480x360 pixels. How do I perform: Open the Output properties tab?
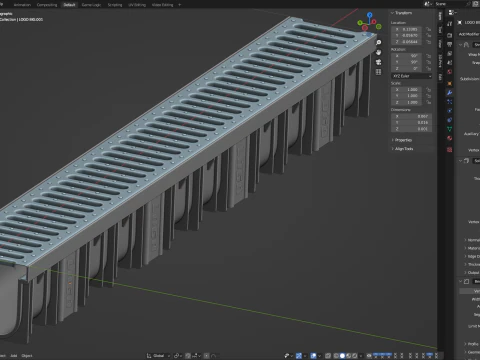tap(449, 44)
